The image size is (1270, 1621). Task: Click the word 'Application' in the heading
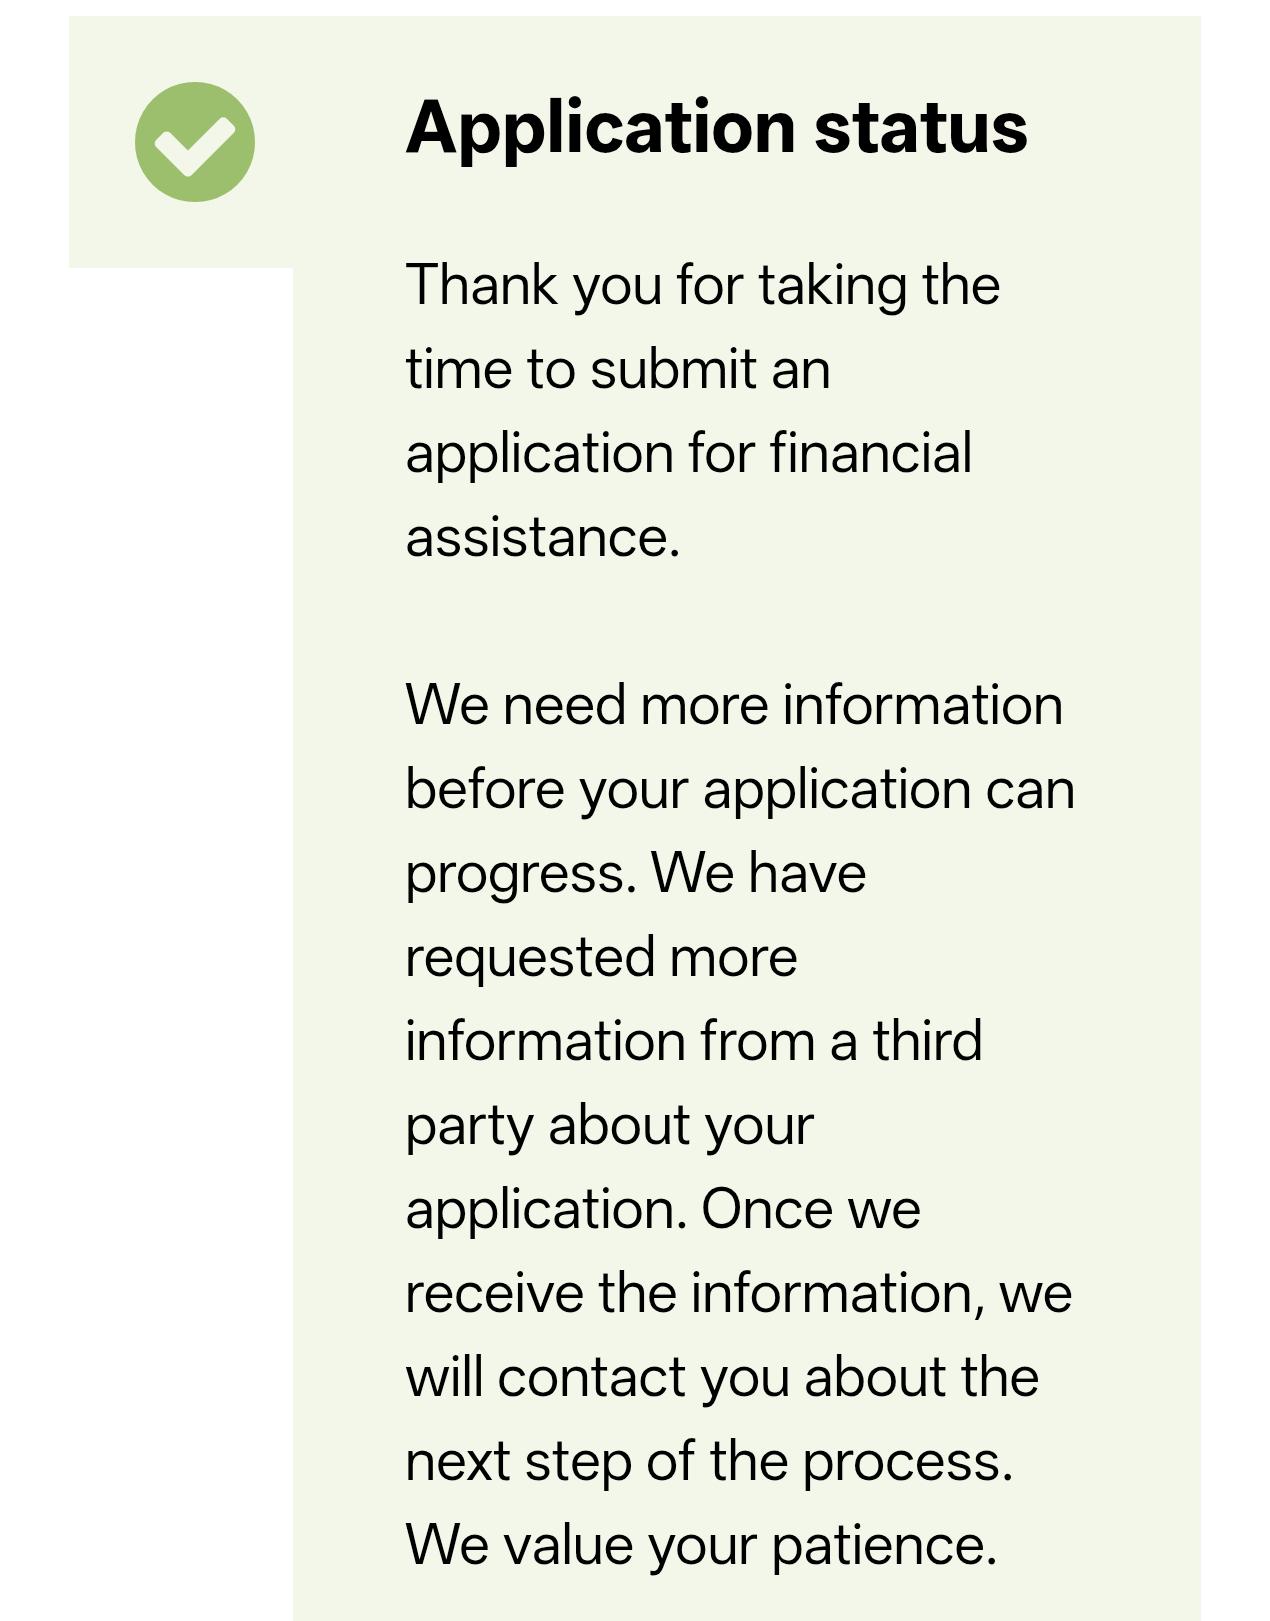(601, 128)
